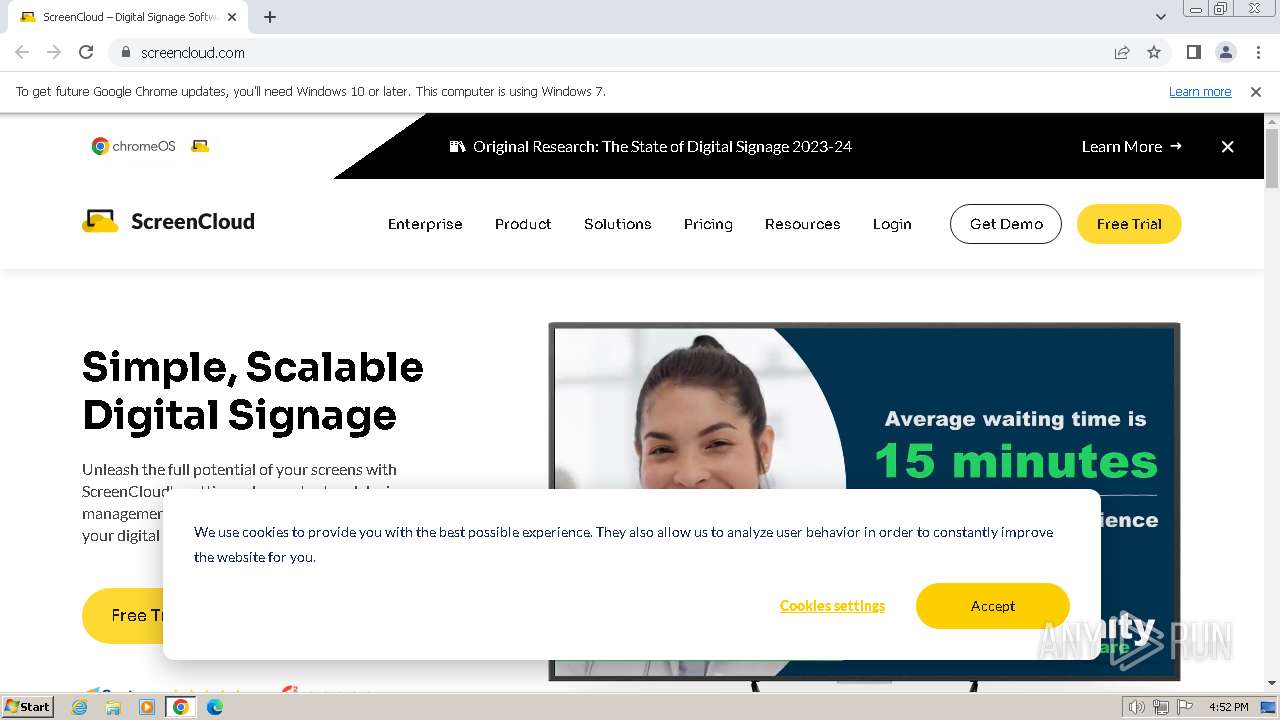Click the volume speaker tray icon
Screen dimensions: 1280x720
click(x=1137, y=707)
